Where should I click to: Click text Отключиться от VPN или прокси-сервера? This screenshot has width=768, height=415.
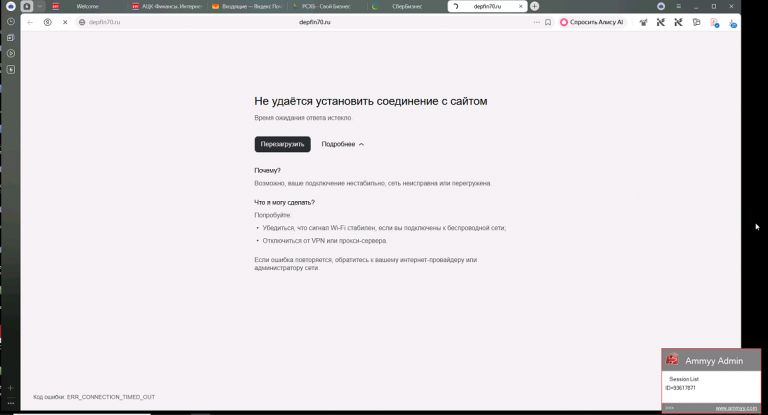coord(325,241)
